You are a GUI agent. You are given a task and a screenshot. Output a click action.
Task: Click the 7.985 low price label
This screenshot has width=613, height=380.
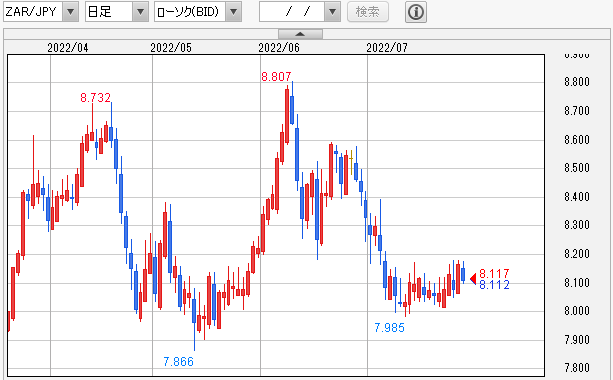389,328
